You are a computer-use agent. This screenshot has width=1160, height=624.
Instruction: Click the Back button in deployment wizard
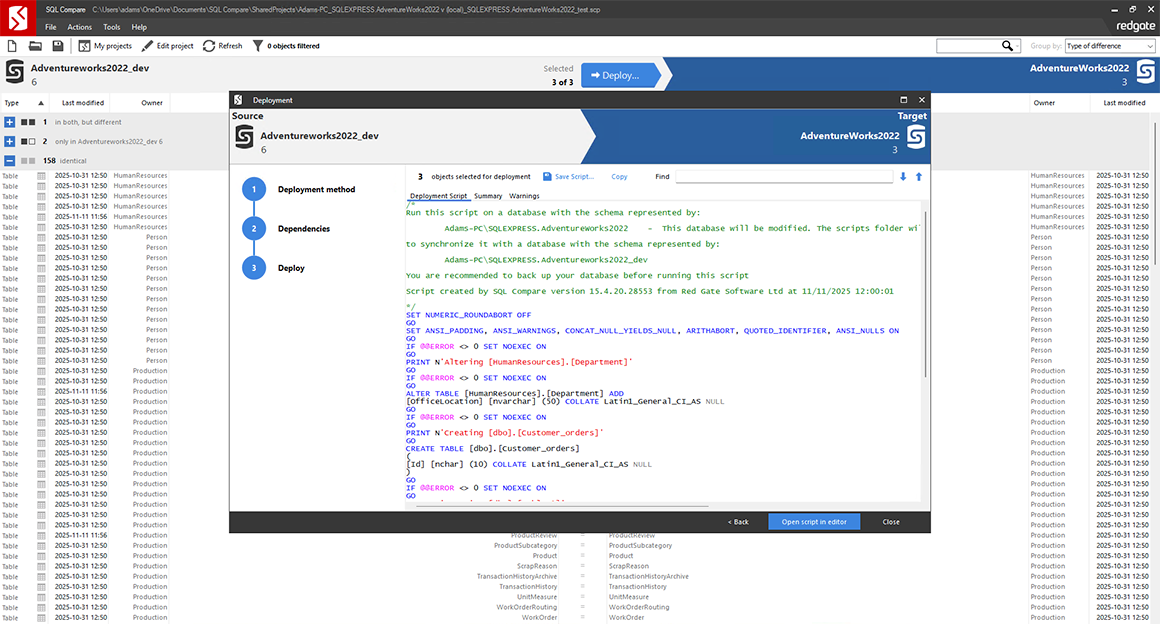pos(738,522)
